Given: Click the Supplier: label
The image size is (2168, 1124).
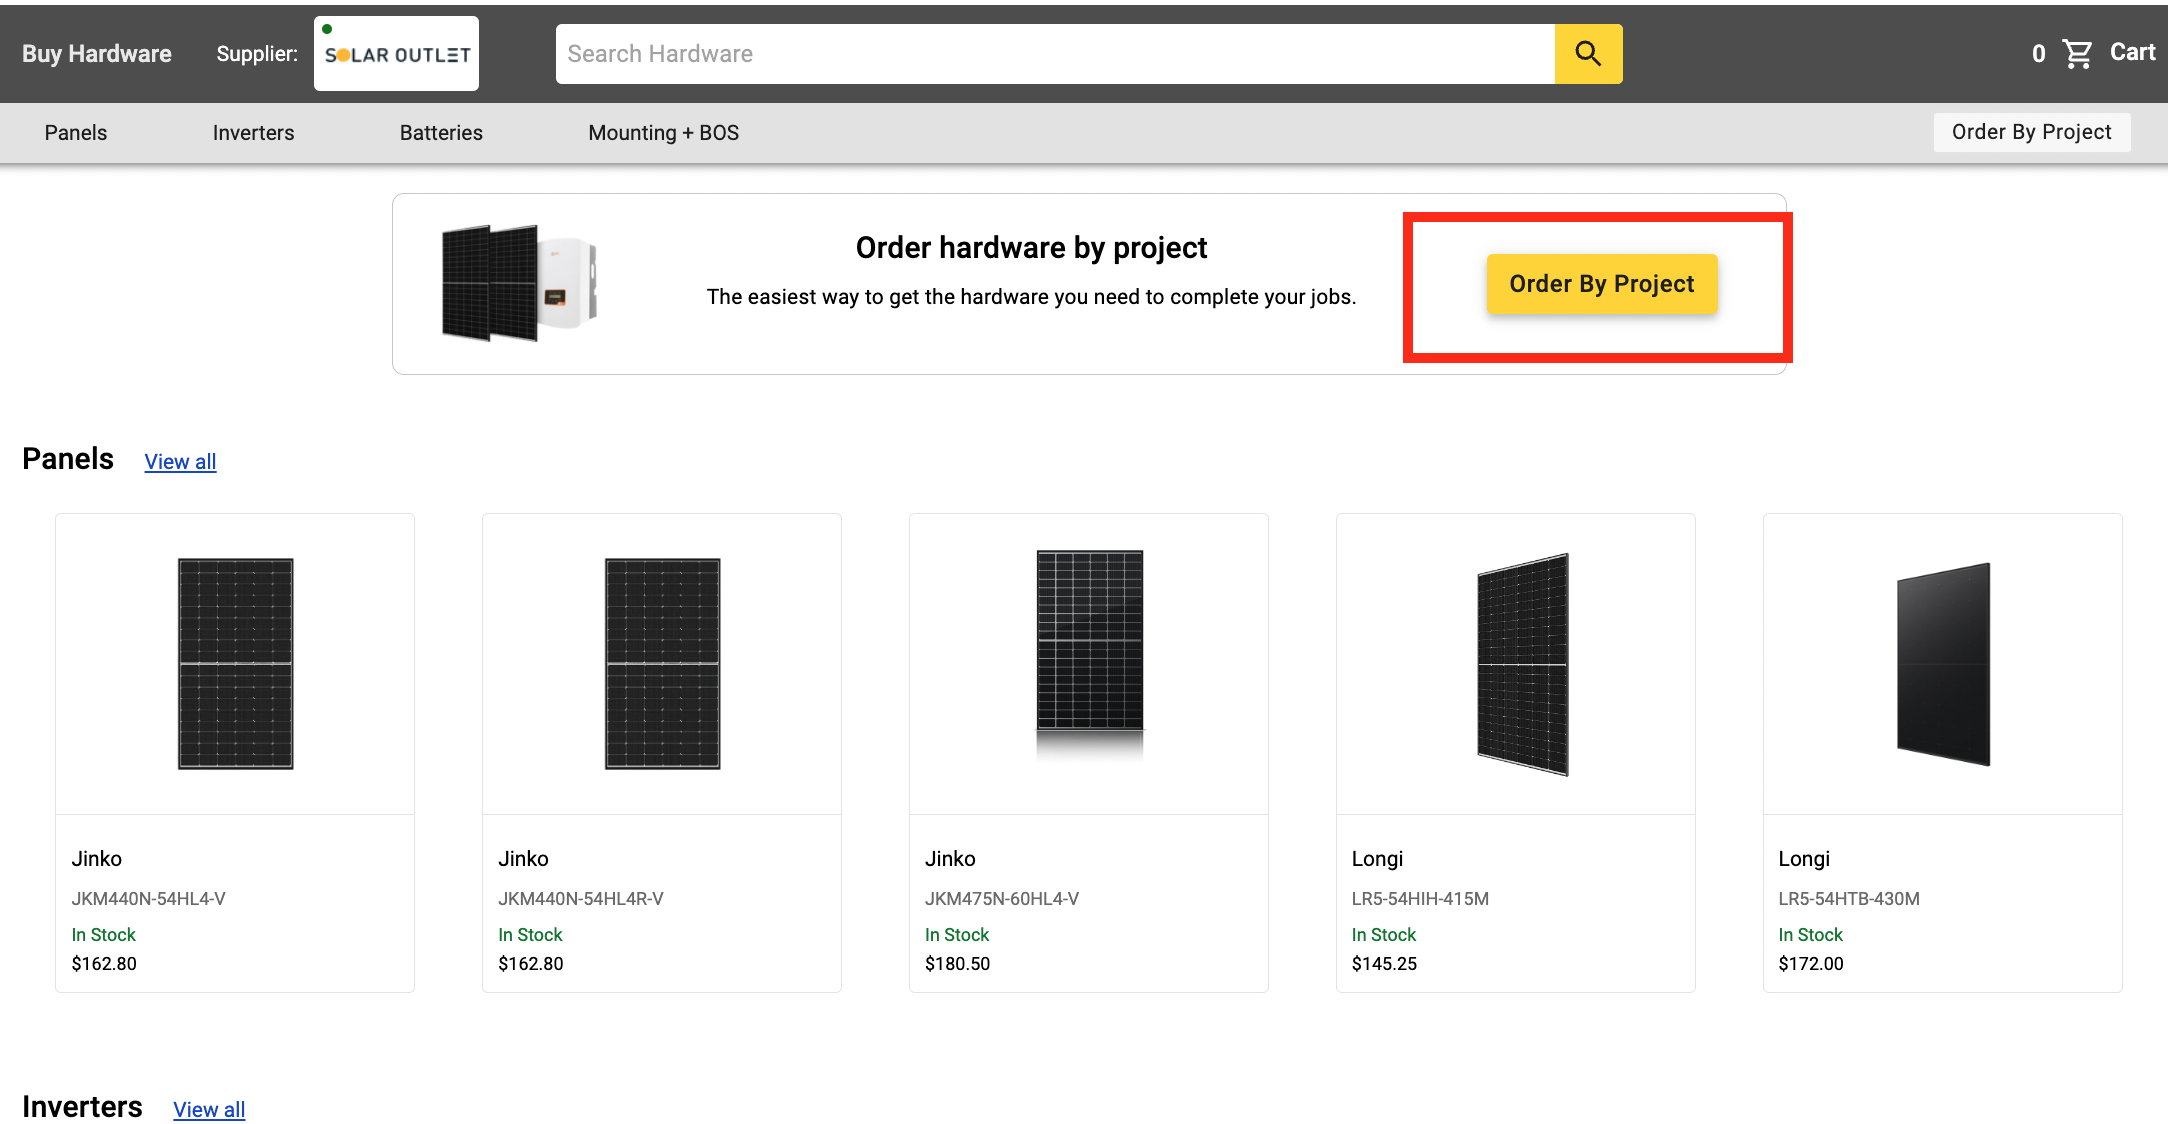Looking at the screenshot, I should [257, 54].
